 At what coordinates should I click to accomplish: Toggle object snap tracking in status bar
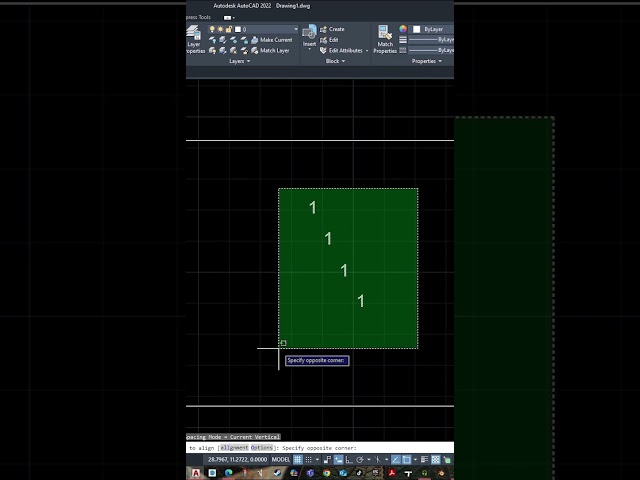click(396, 460)
